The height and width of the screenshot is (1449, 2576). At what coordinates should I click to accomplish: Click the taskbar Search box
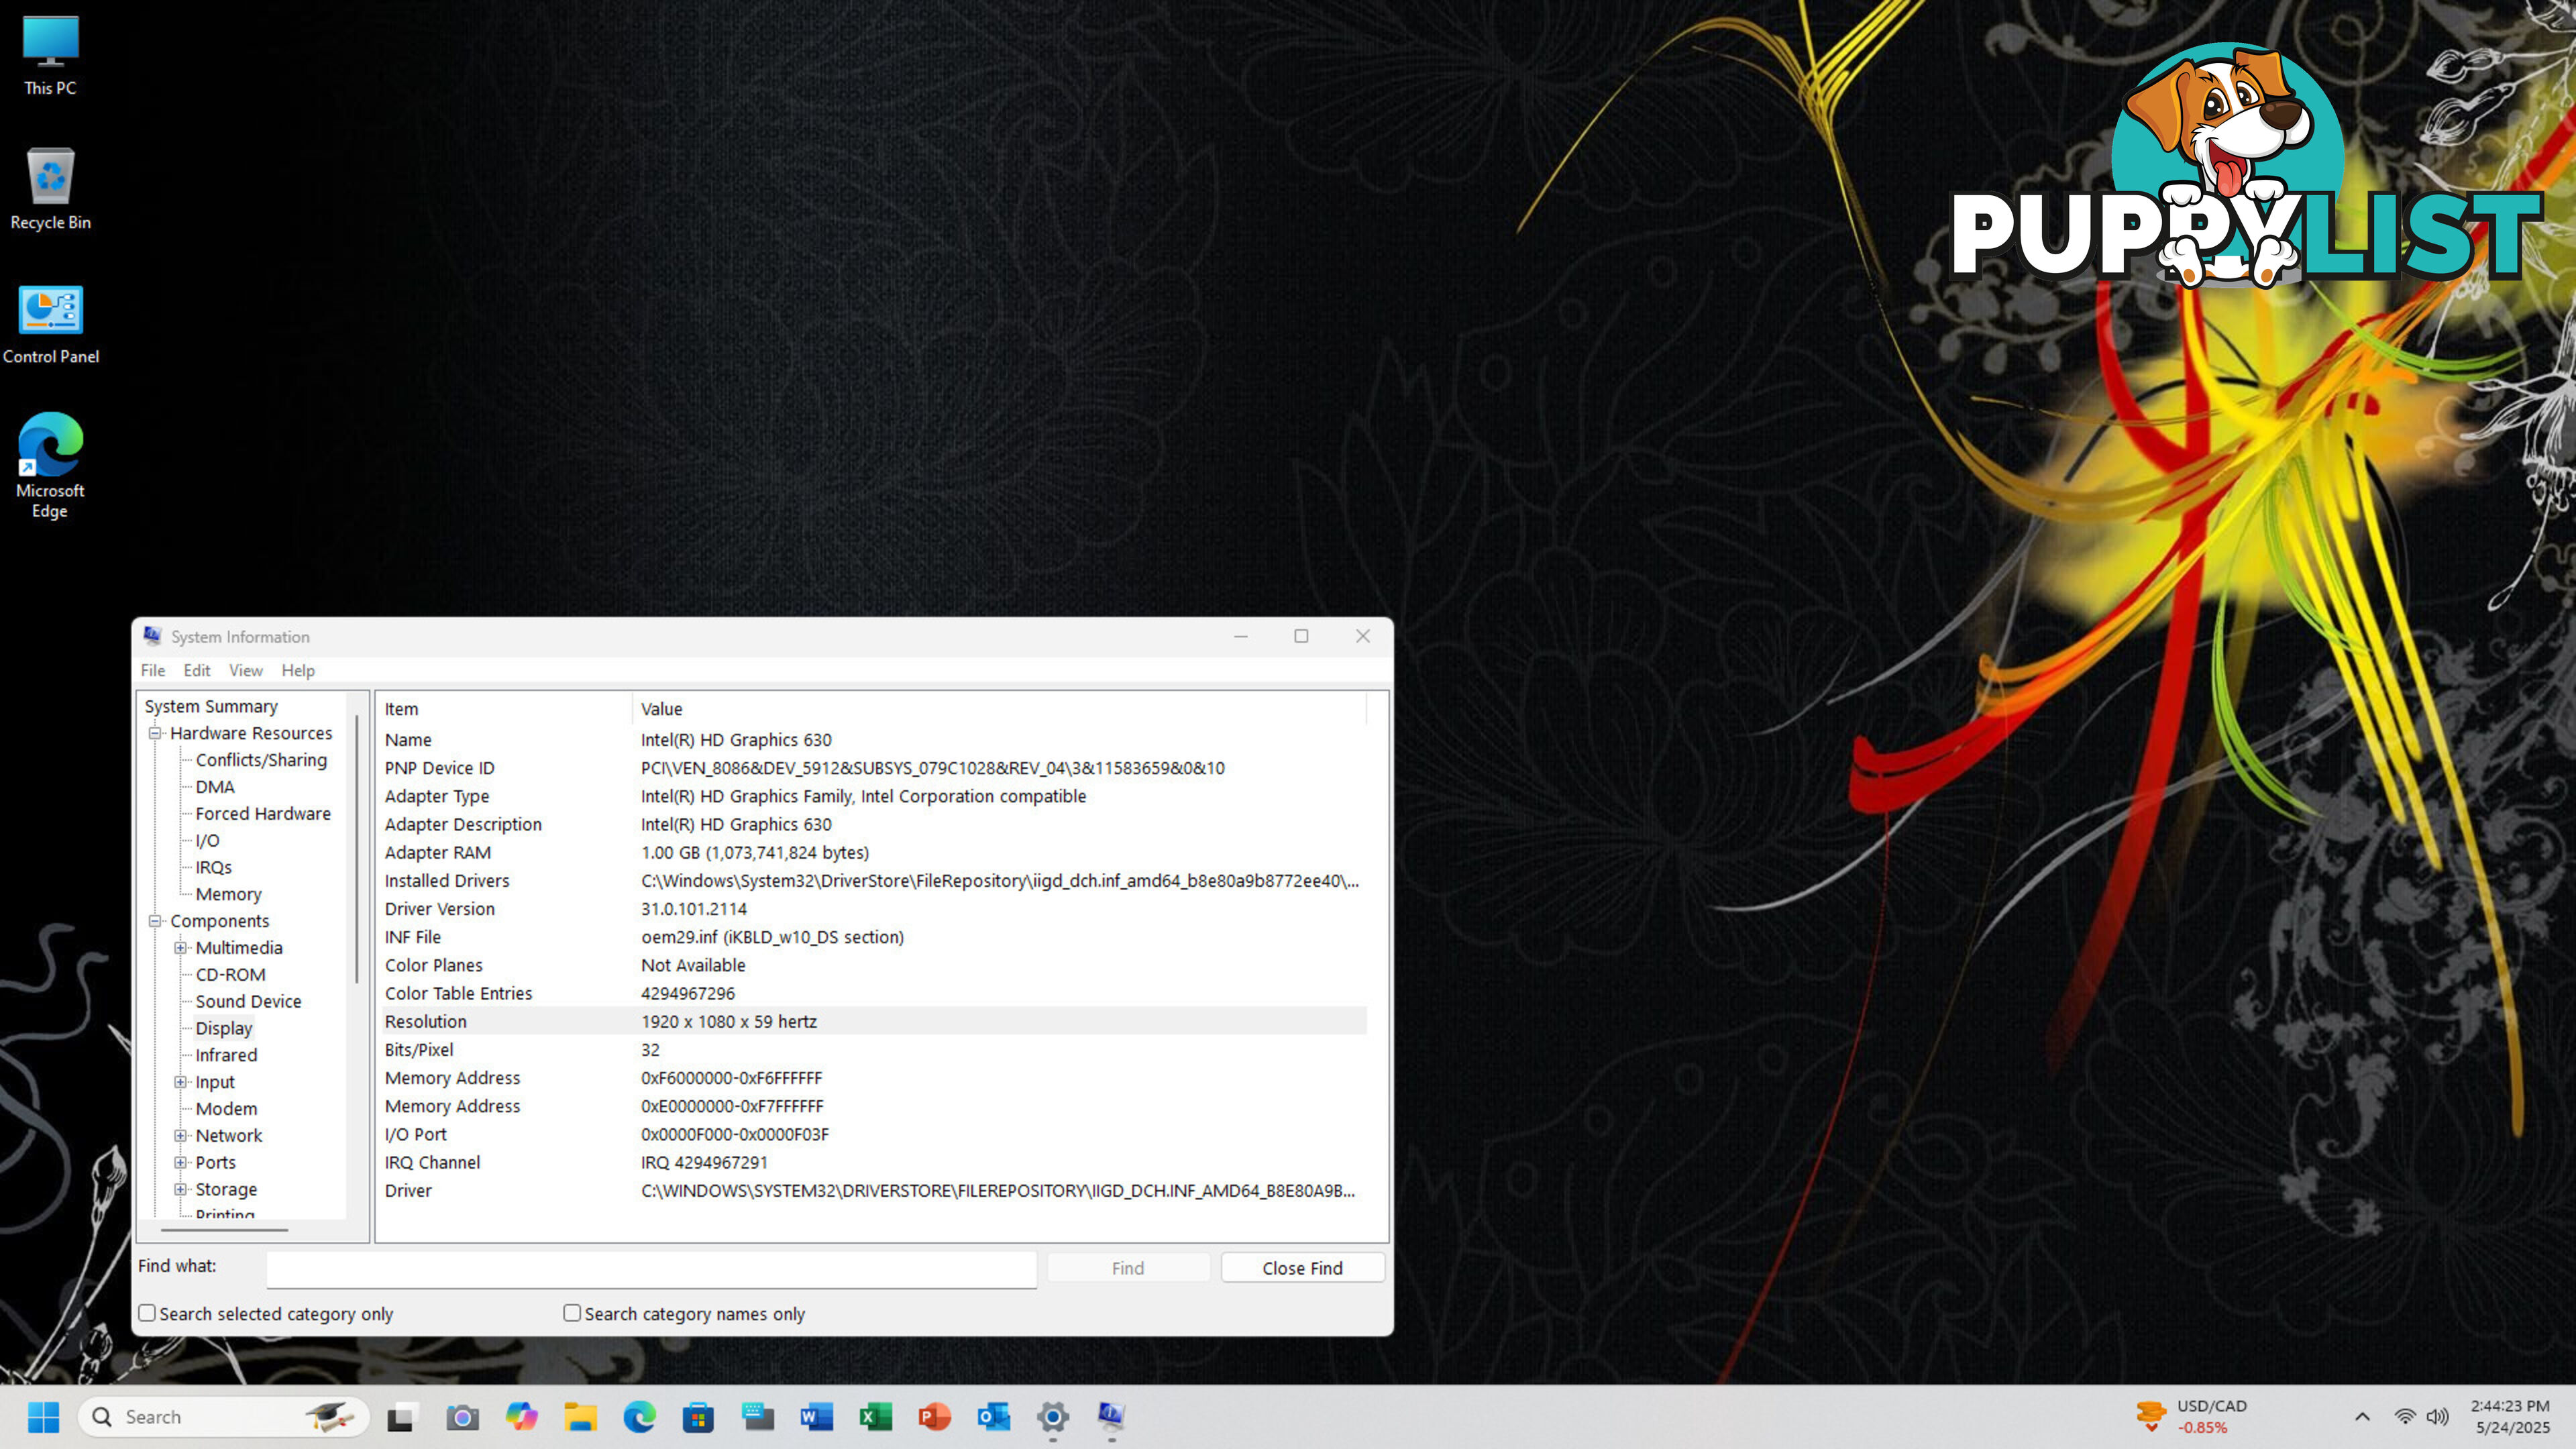(x=223, y=1416)
